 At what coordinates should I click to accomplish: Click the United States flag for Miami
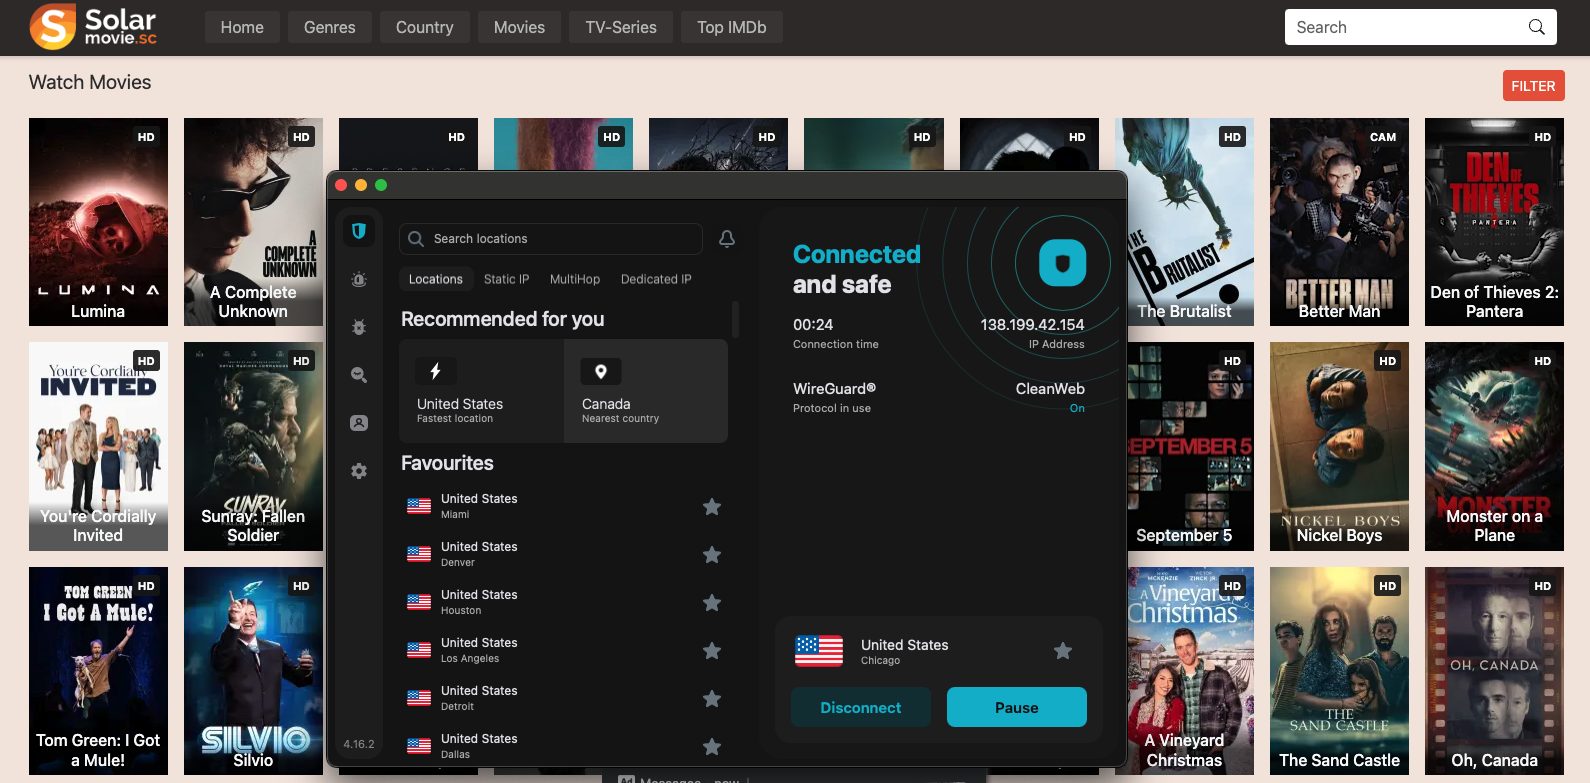[419, 506]
